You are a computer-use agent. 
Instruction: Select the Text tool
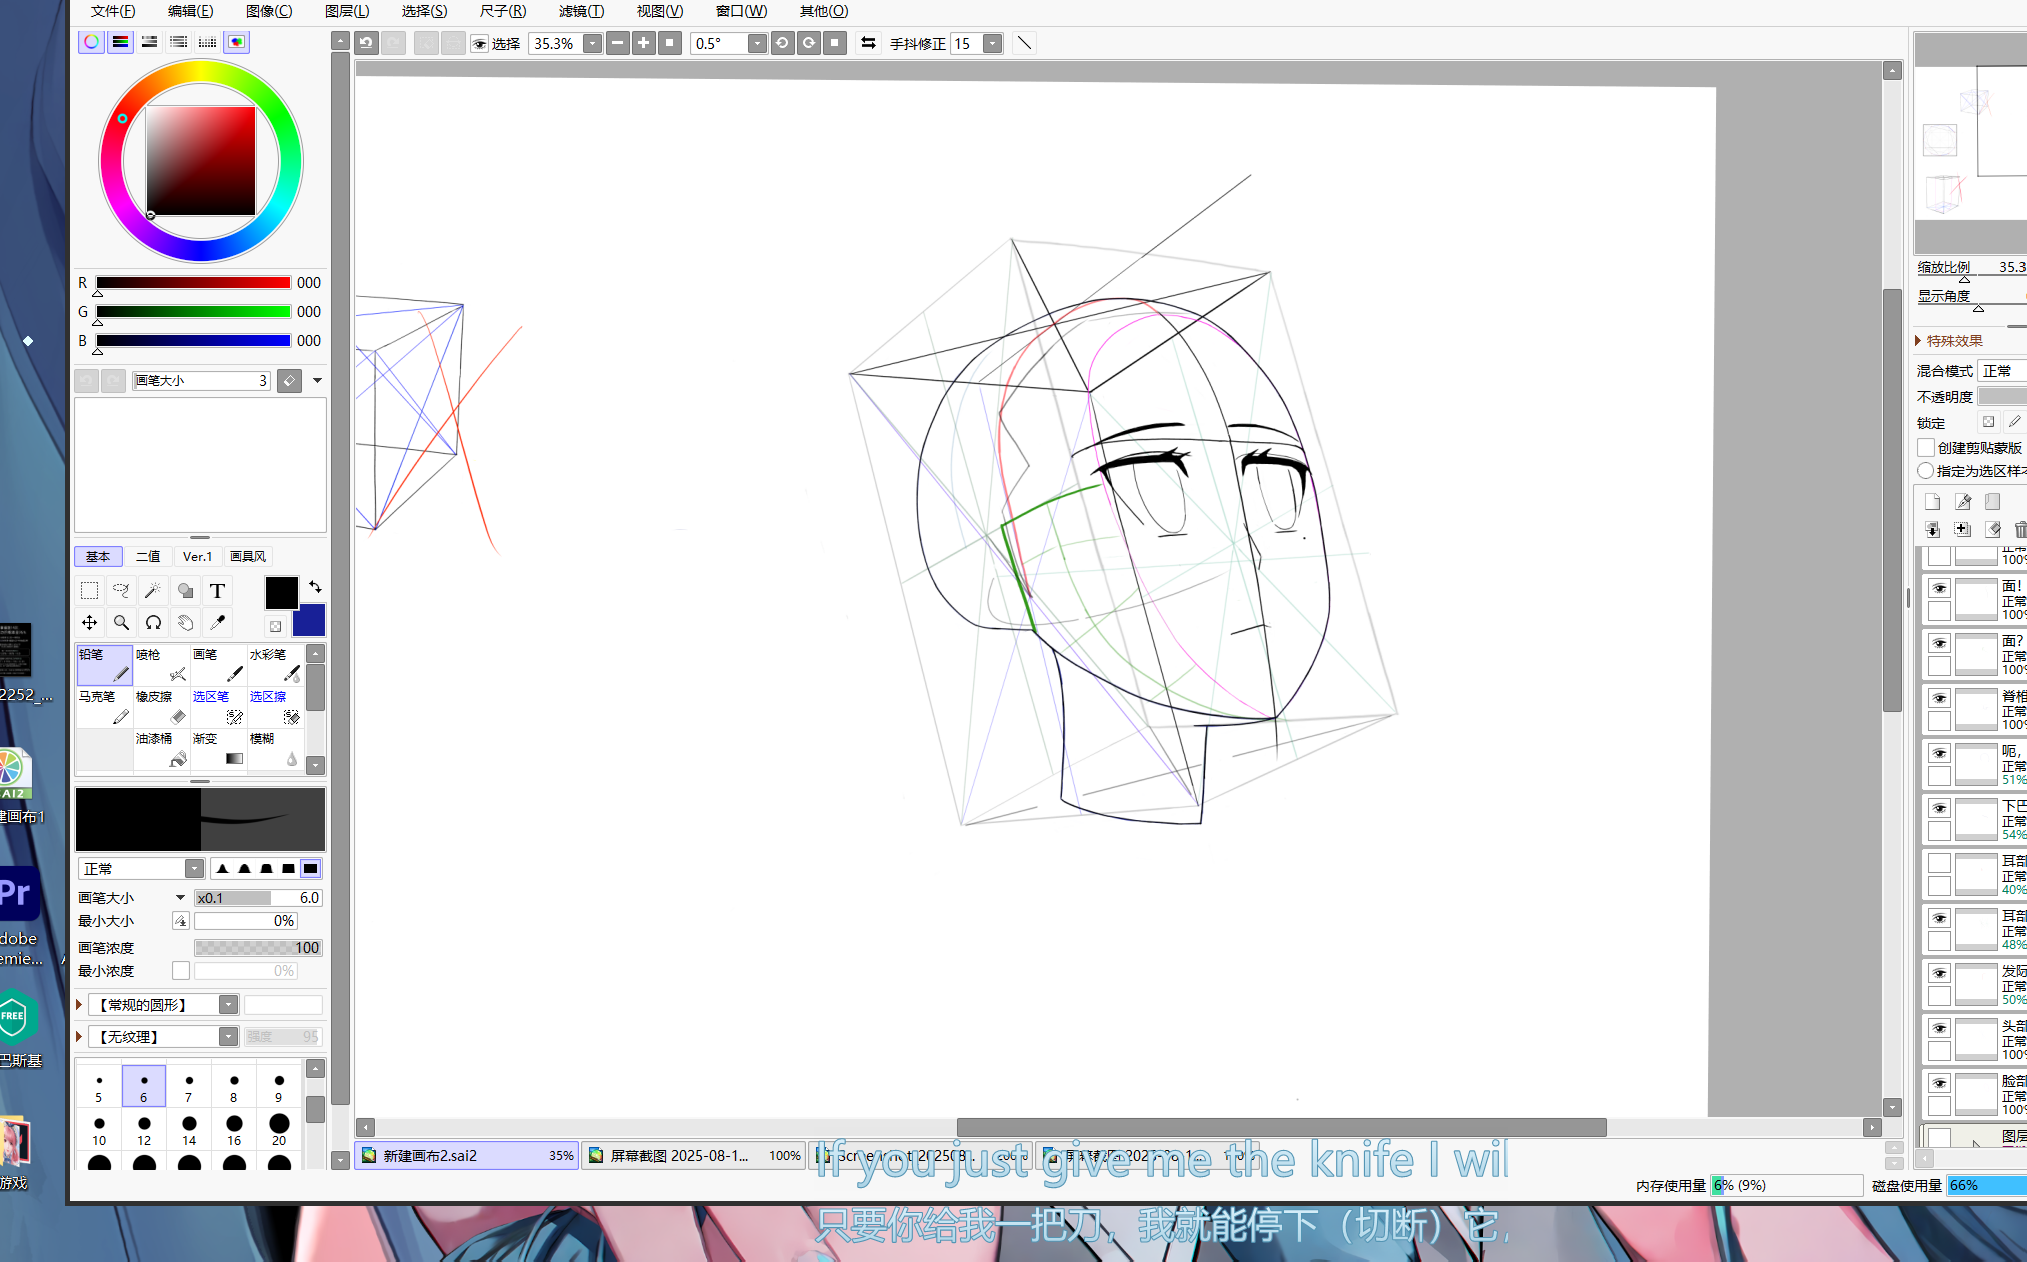(x=217, y=590)
